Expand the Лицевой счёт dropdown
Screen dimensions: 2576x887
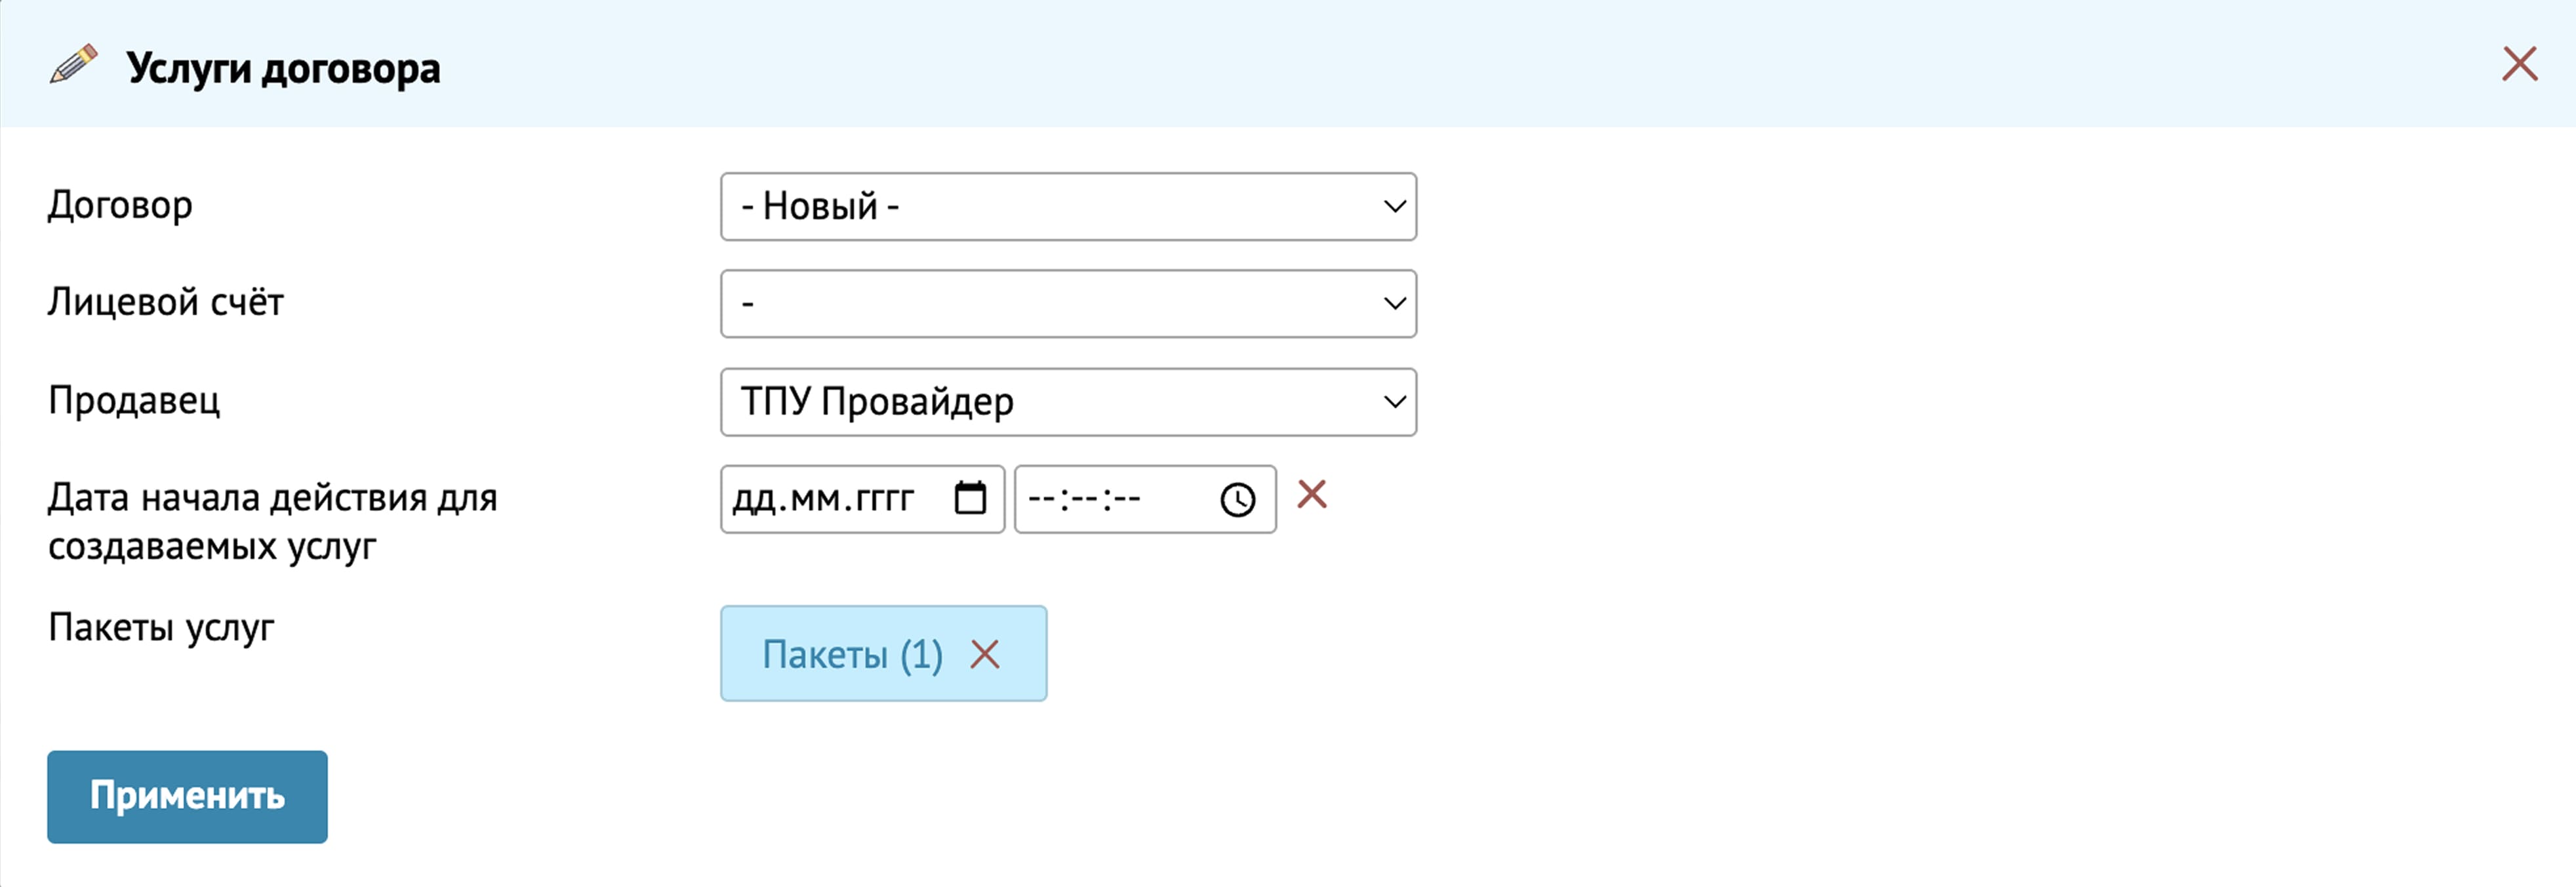[1067, 303]
